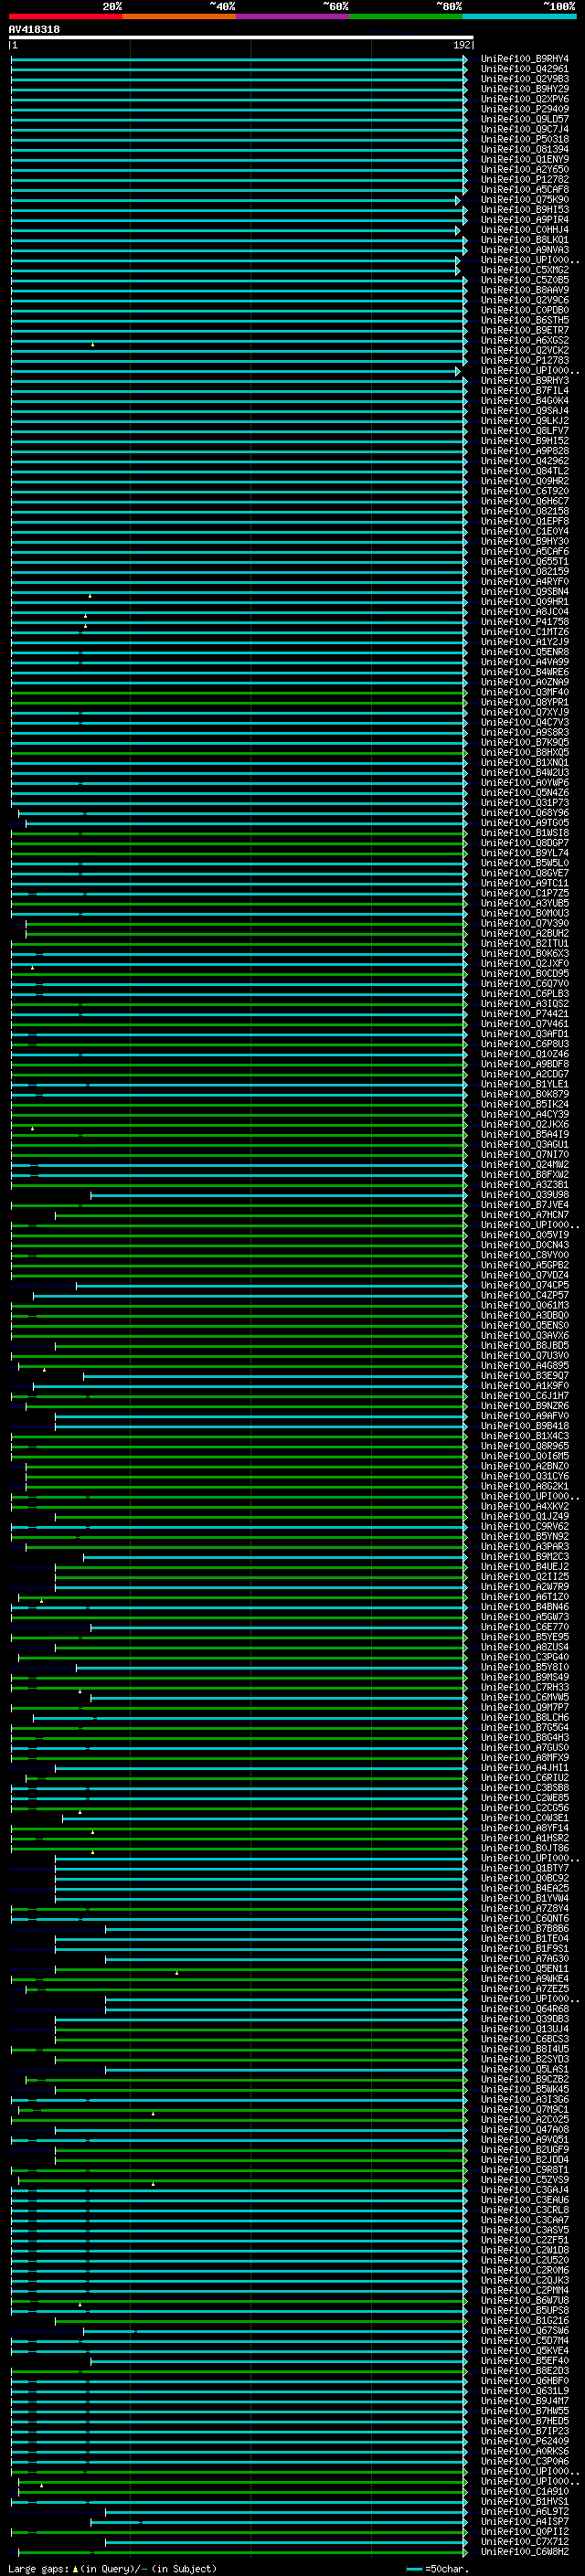
Task: Select hit label UniRef100_Q74CP5
Action: pyautogui.click(x=524, y=1285)
